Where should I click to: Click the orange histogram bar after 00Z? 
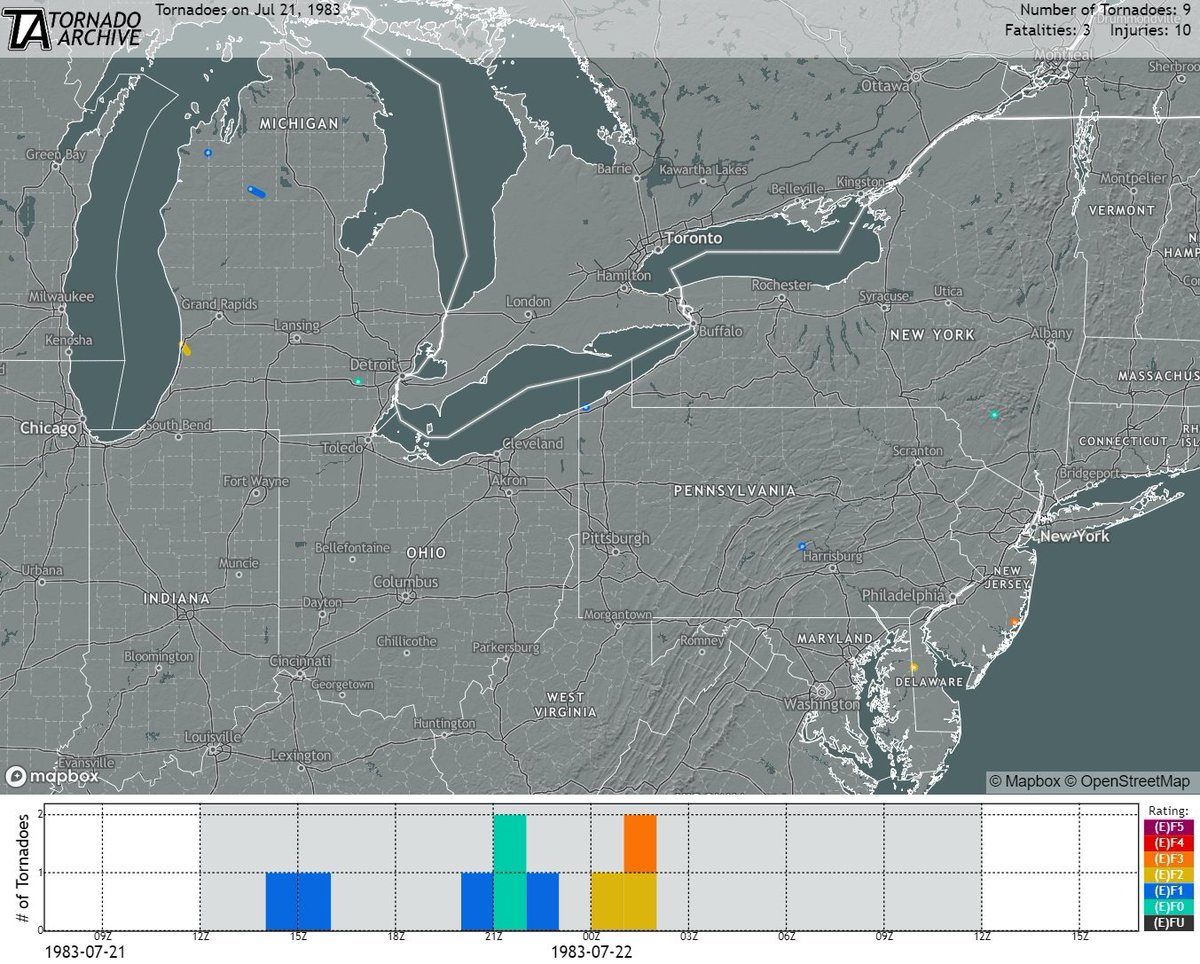tap(640, 844)
